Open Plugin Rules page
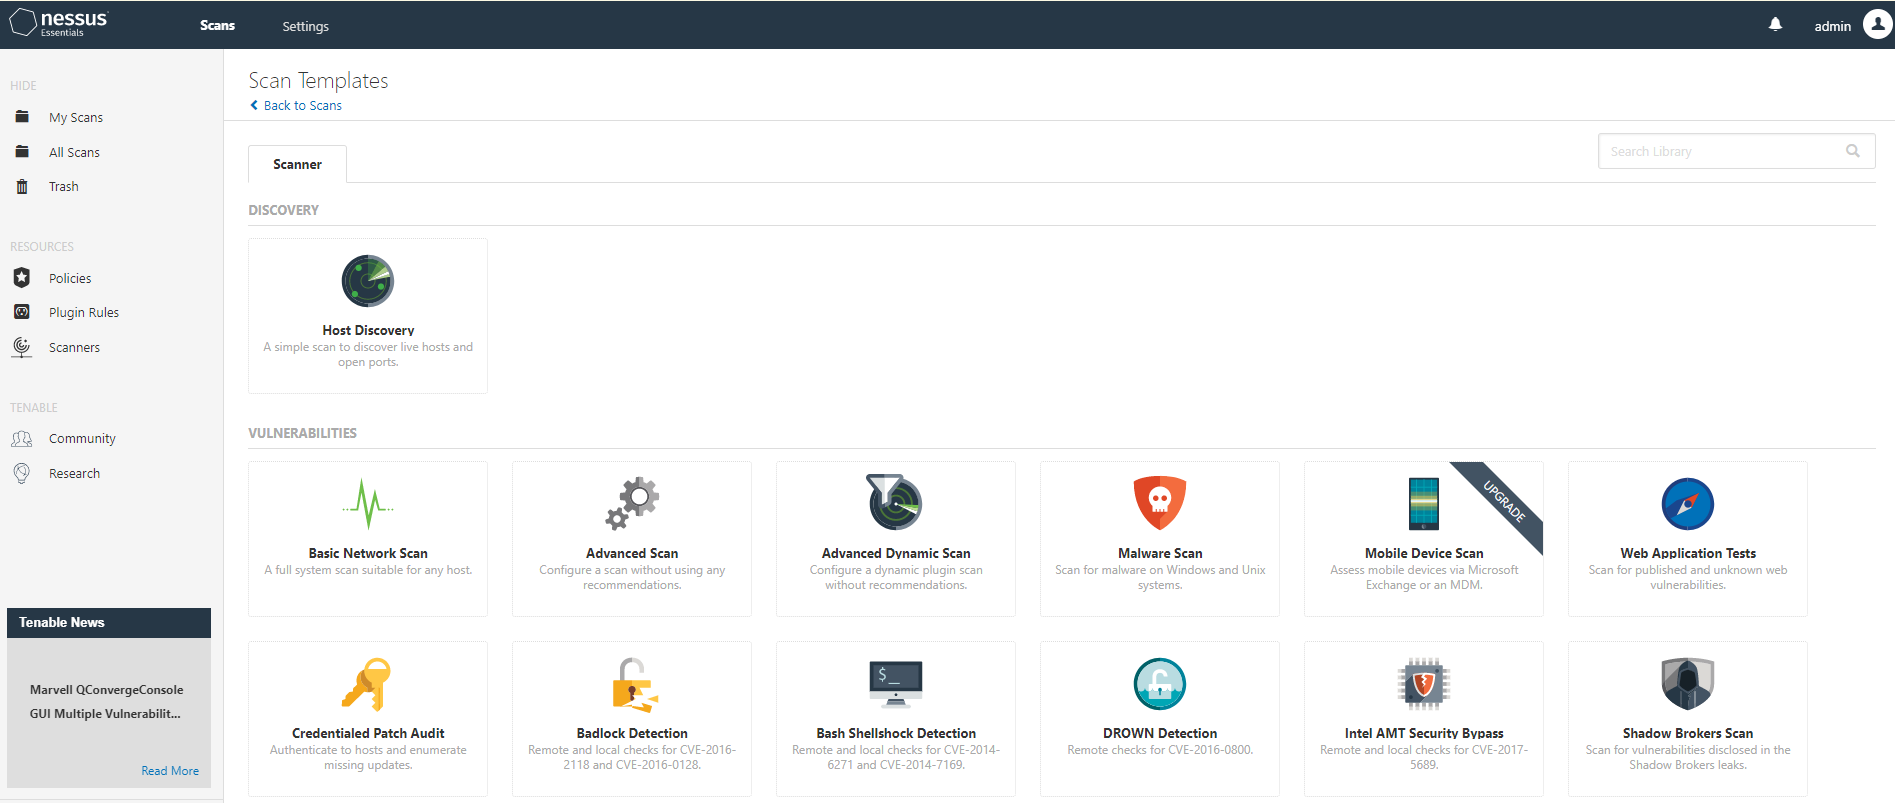This screenshot has width=1895, height=803. [x=84, y=312]
